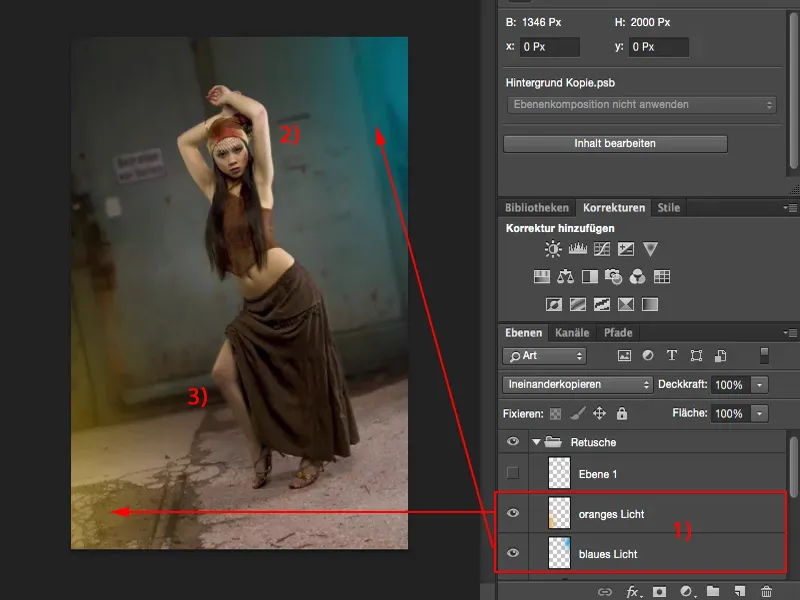Filter layers by pixel layers
Image resolution: width=800 pixels, height=600 pixels.
coord(624,356)
